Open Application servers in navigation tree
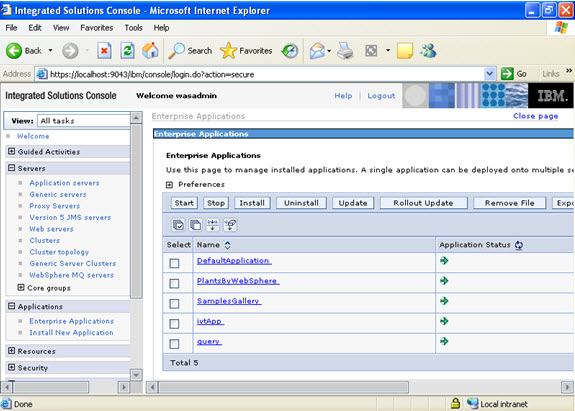575x411 pixels. (64, 183)
